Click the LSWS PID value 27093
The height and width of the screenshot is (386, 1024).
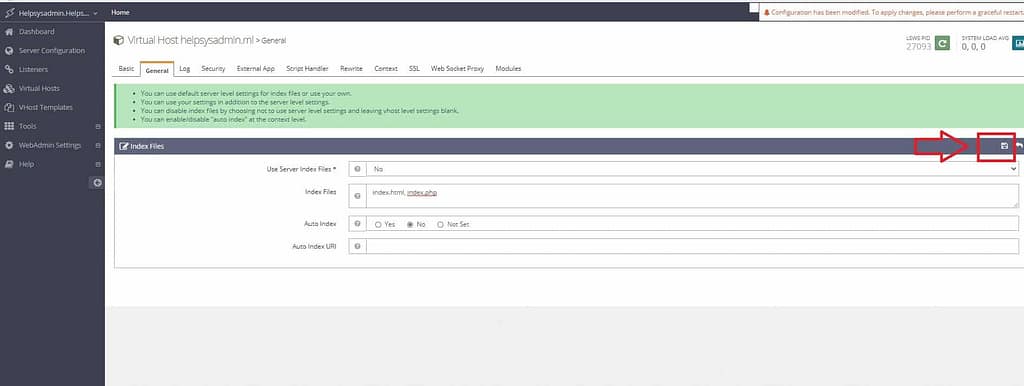click(x=918, y=47)
